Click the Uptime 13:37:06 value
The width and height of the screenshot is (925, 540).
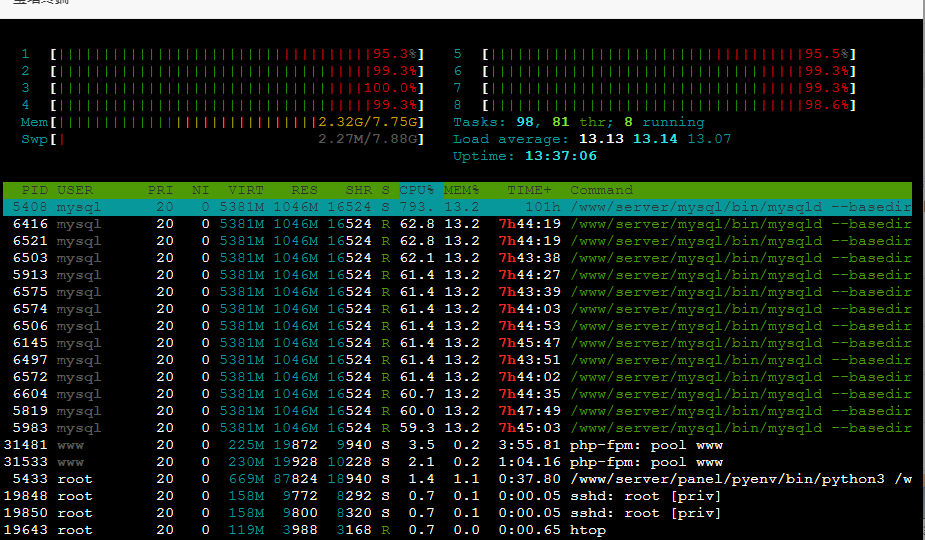(x=561, y=156)
